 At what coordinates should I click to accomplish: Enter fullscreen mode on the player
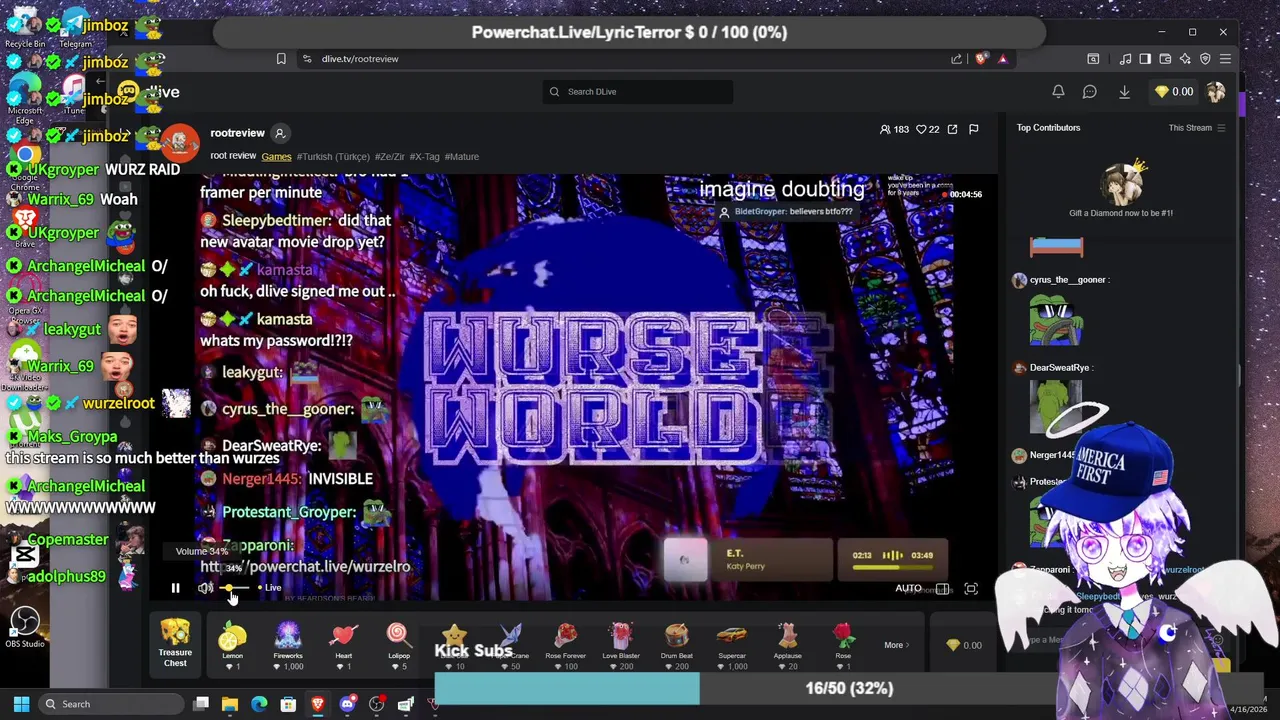click(971, 589)
